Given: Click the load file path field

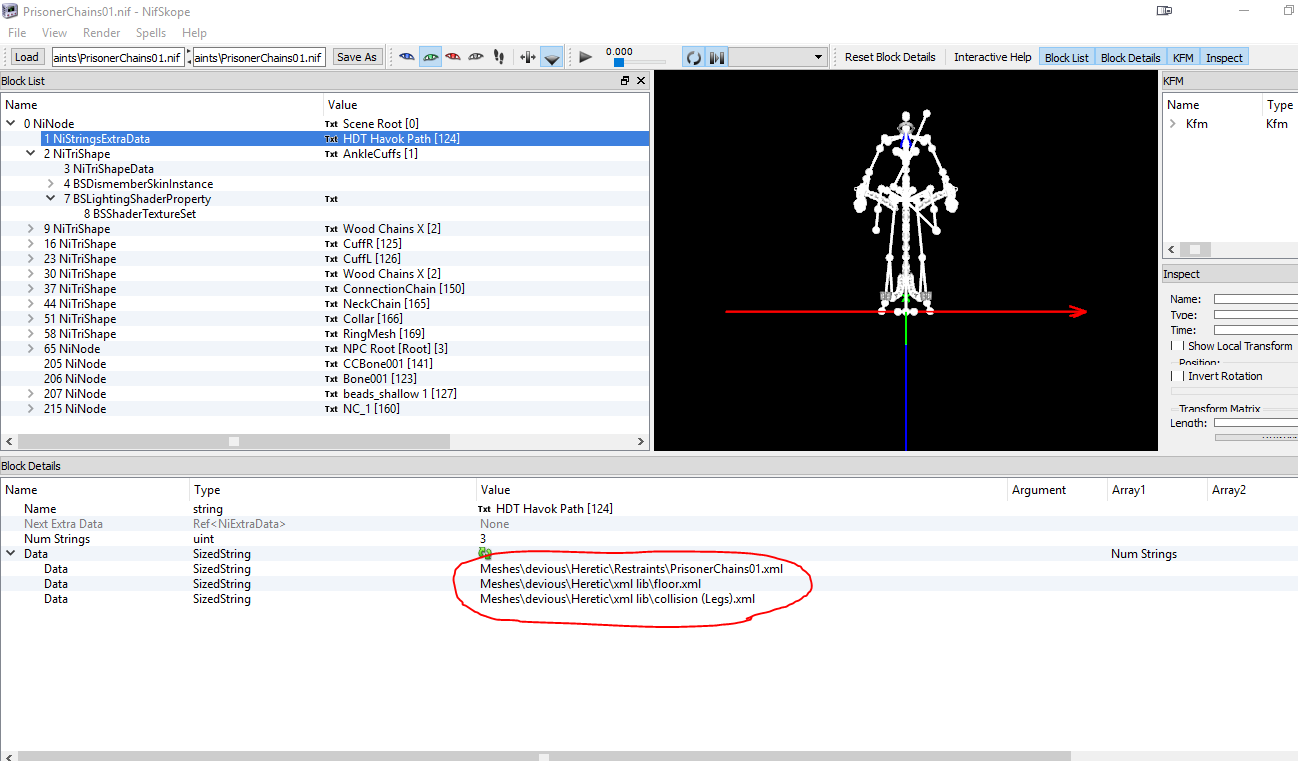Looking at the screenshot, I should coord(118,57).
